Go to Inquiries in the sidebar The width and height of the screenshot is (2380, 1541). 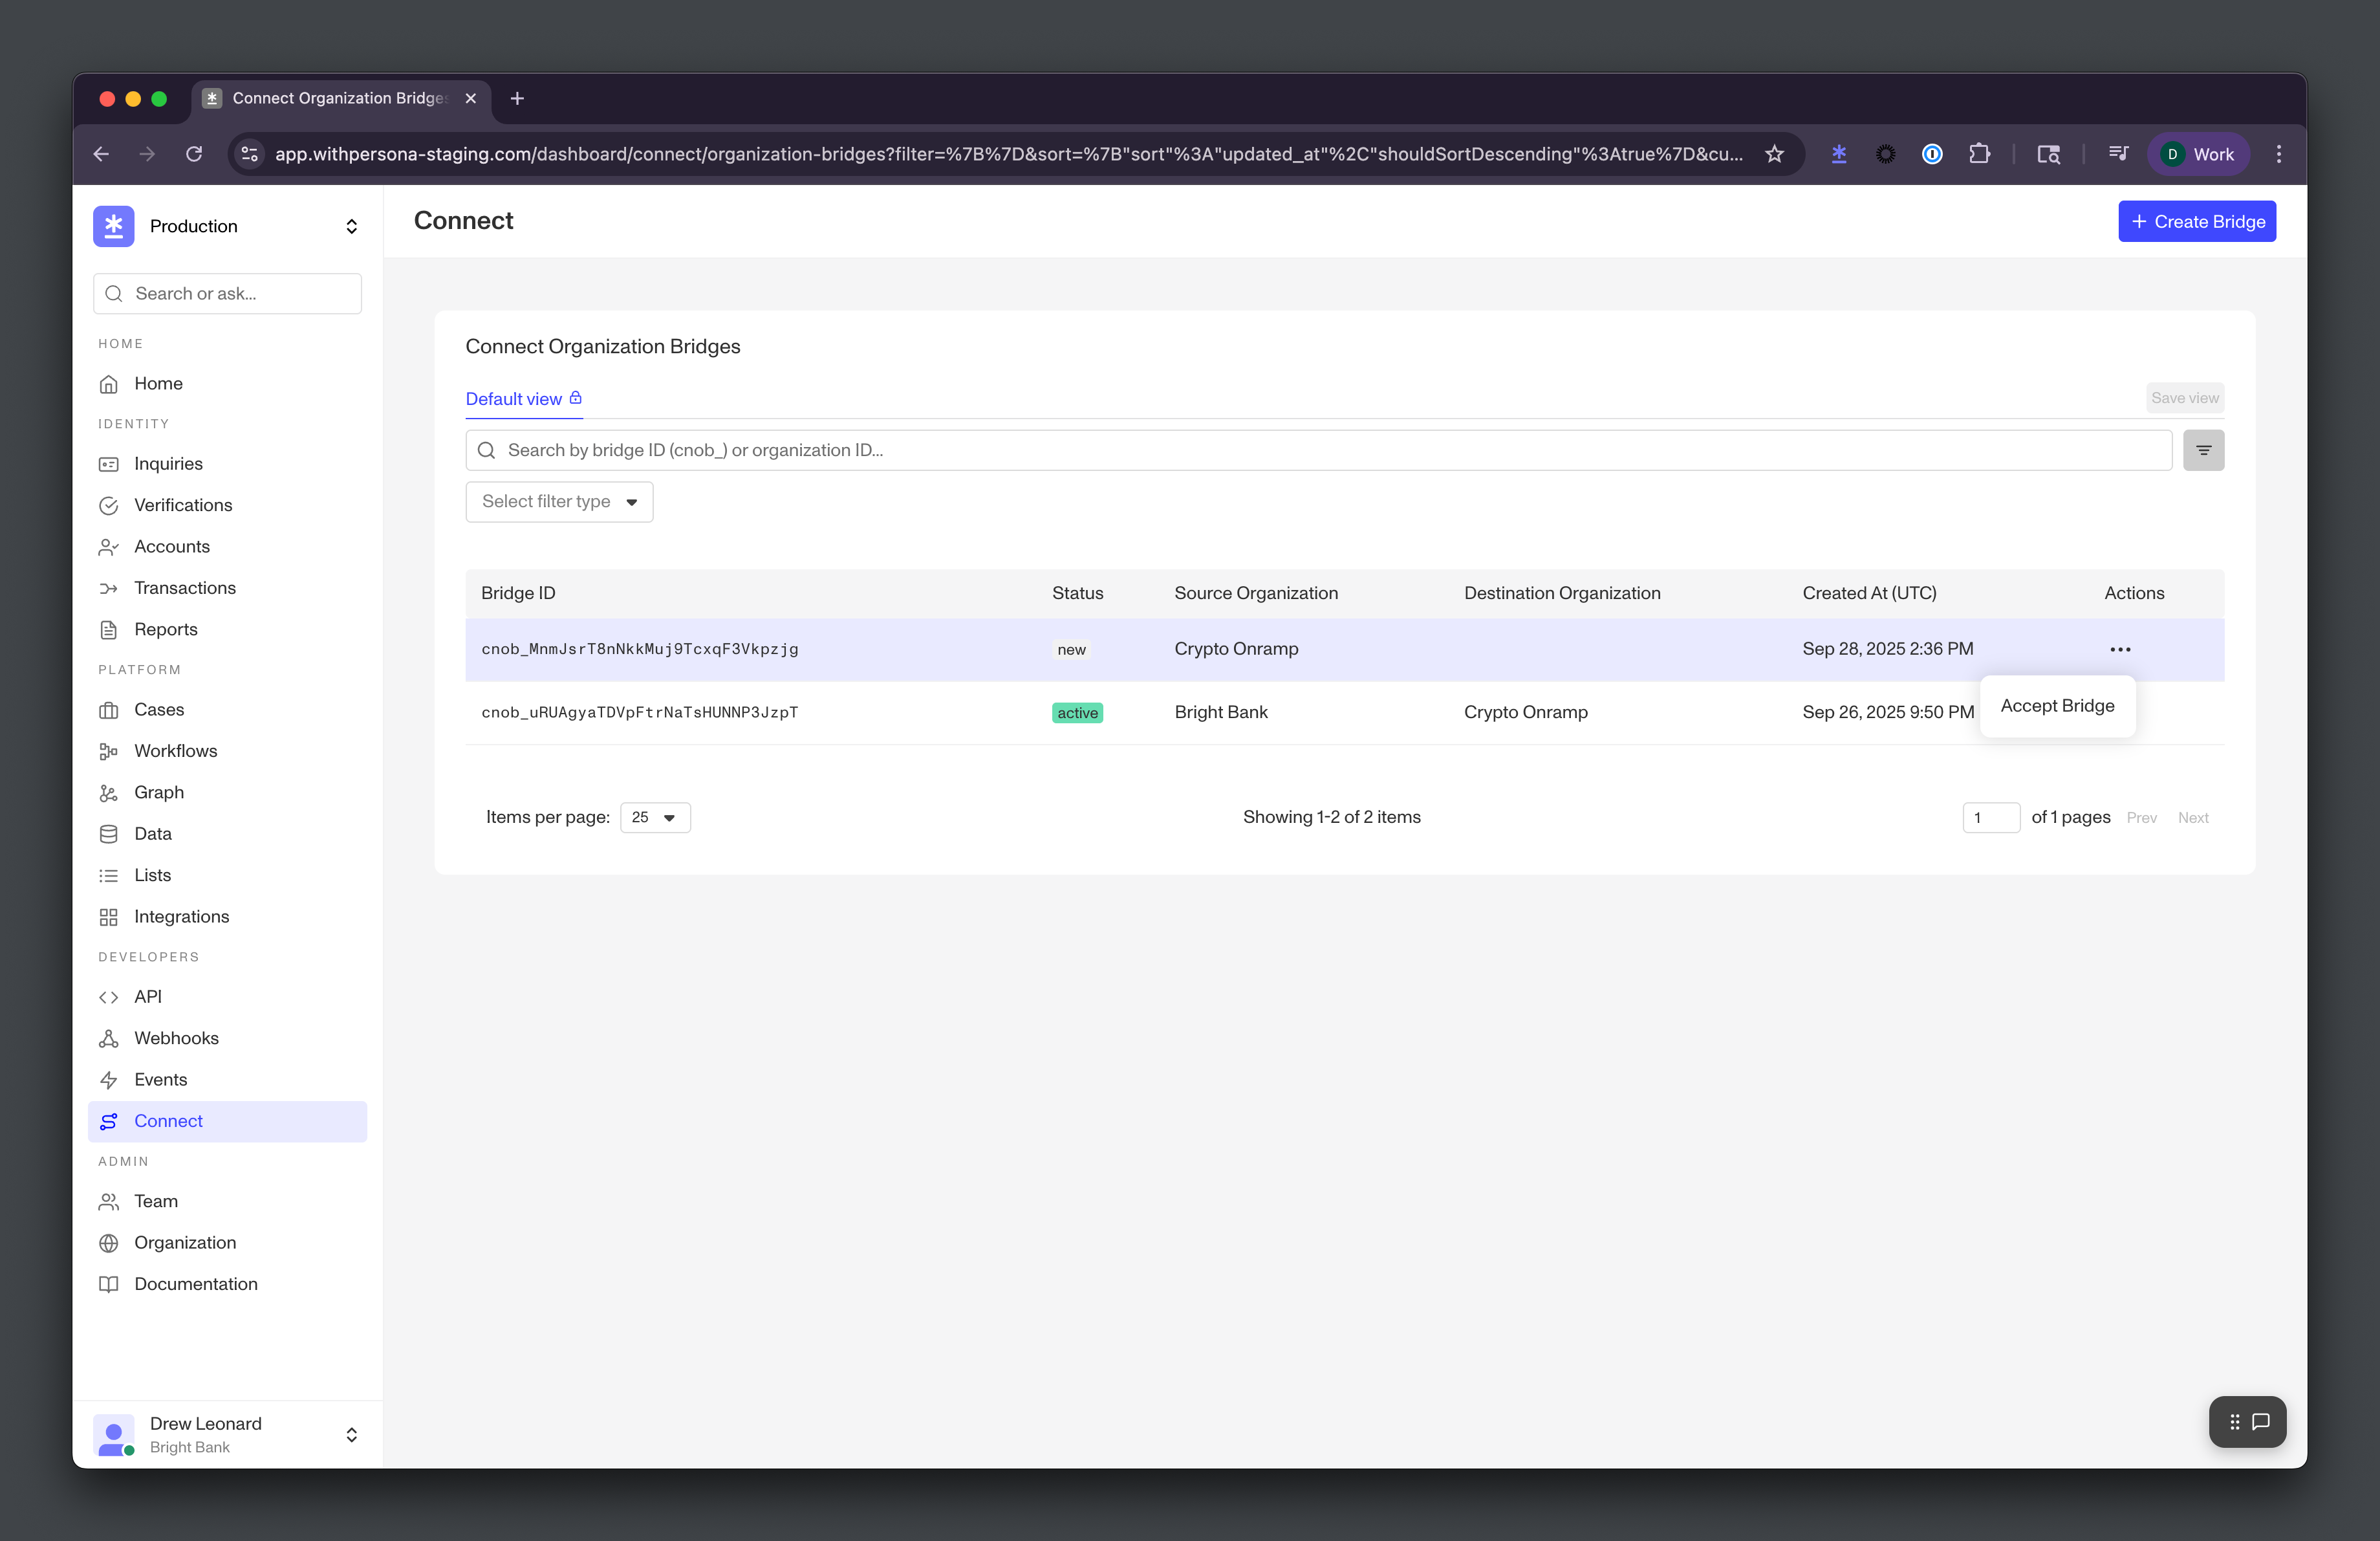pyautogui.click(x=168, y=464)
